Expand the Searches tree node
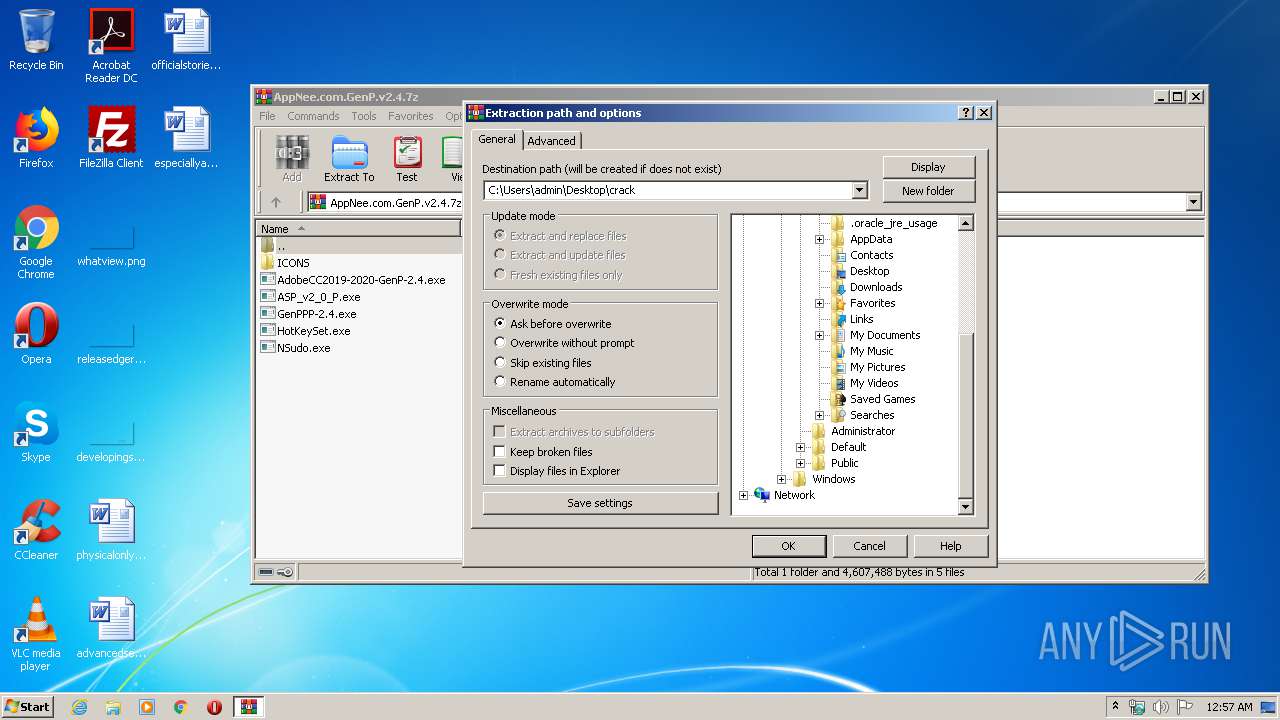Screen dimensions: 1280x720 (819, 415)
